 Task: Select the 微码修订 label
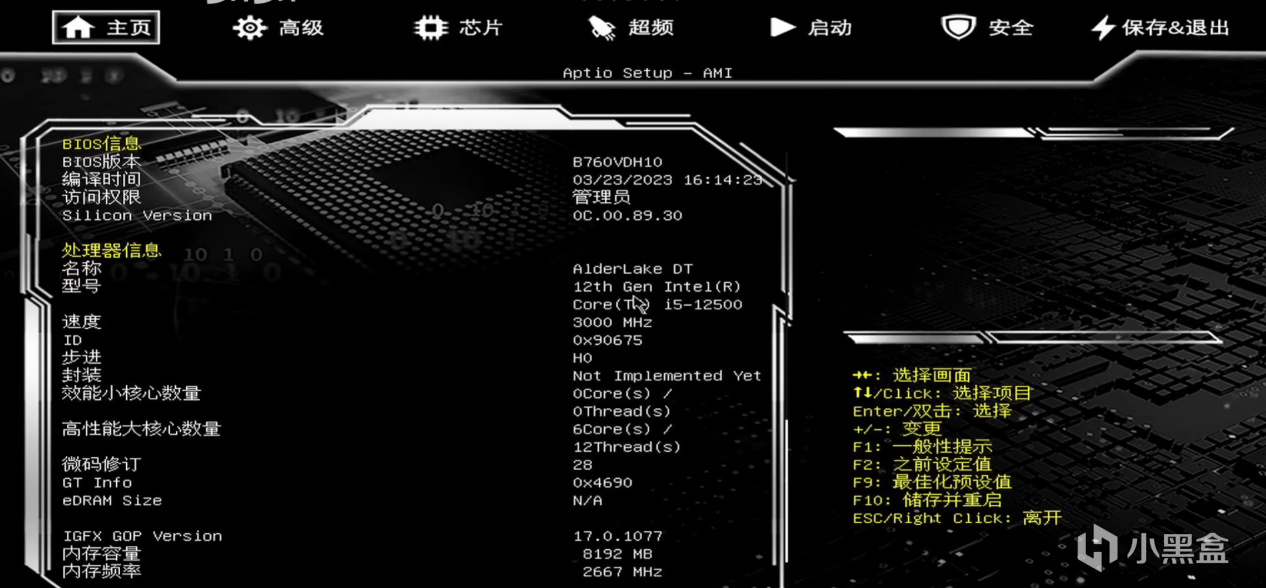[x=102, y=465]
